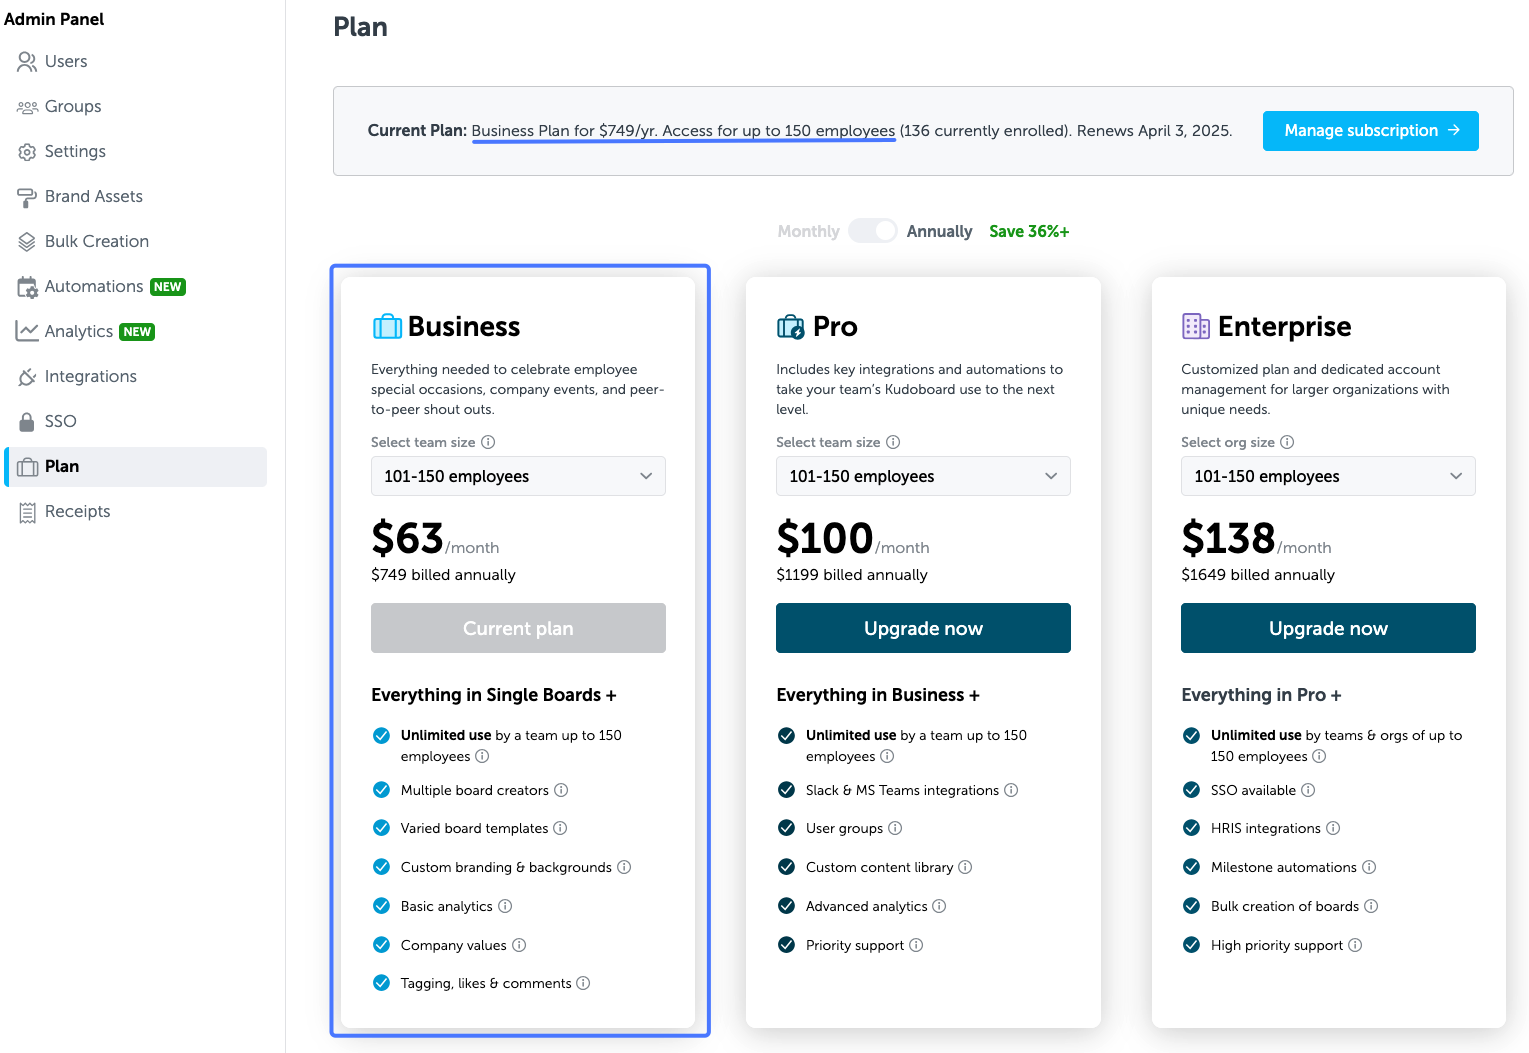Click Upgrade now under Pro plan

pos(923,628)
